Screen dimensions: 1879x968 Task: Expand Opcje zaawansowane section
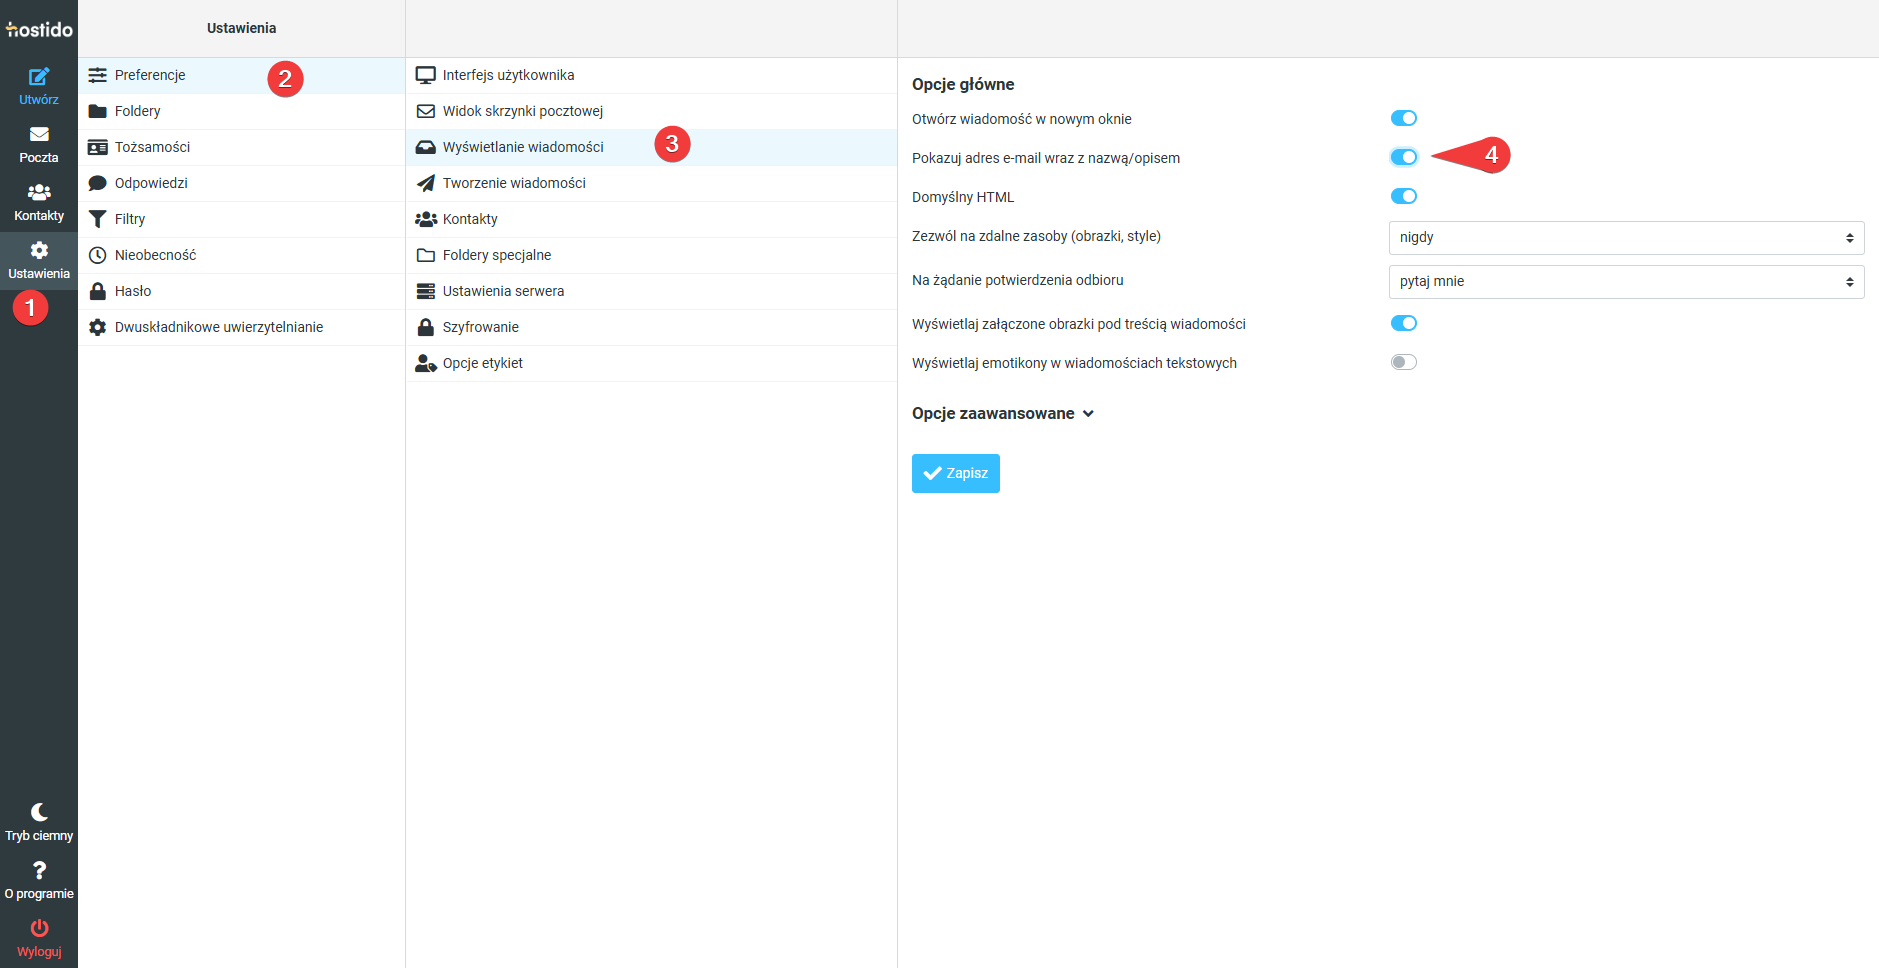coord(1002,414)
